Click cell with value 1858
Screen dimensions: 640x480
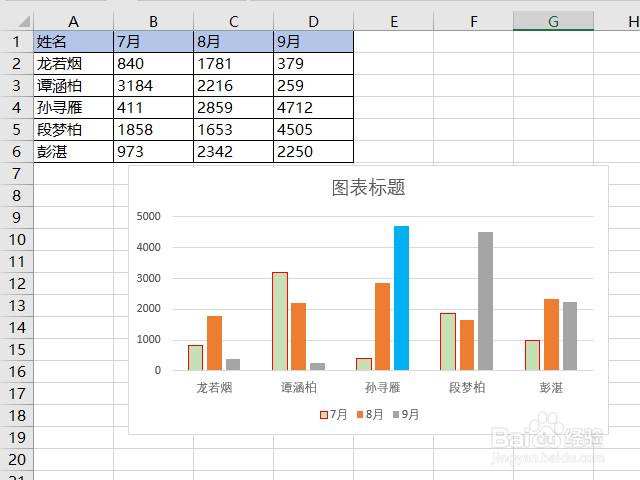(x=153, y=130)
